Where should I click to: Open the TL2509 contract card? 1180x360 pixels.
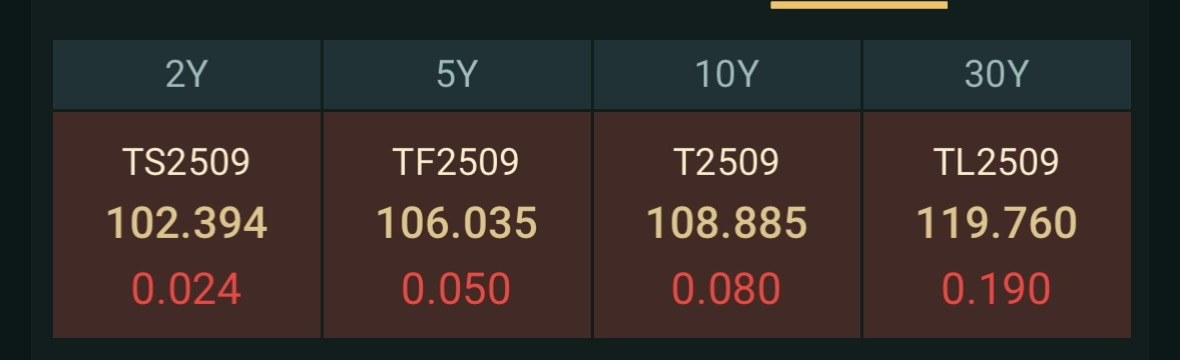tap(996, 225)
